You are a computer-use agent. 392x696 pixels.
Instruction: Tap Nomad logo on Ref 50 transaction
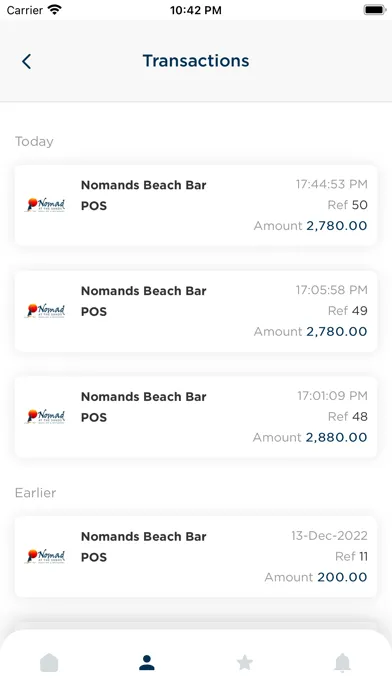tap(46, 205)
